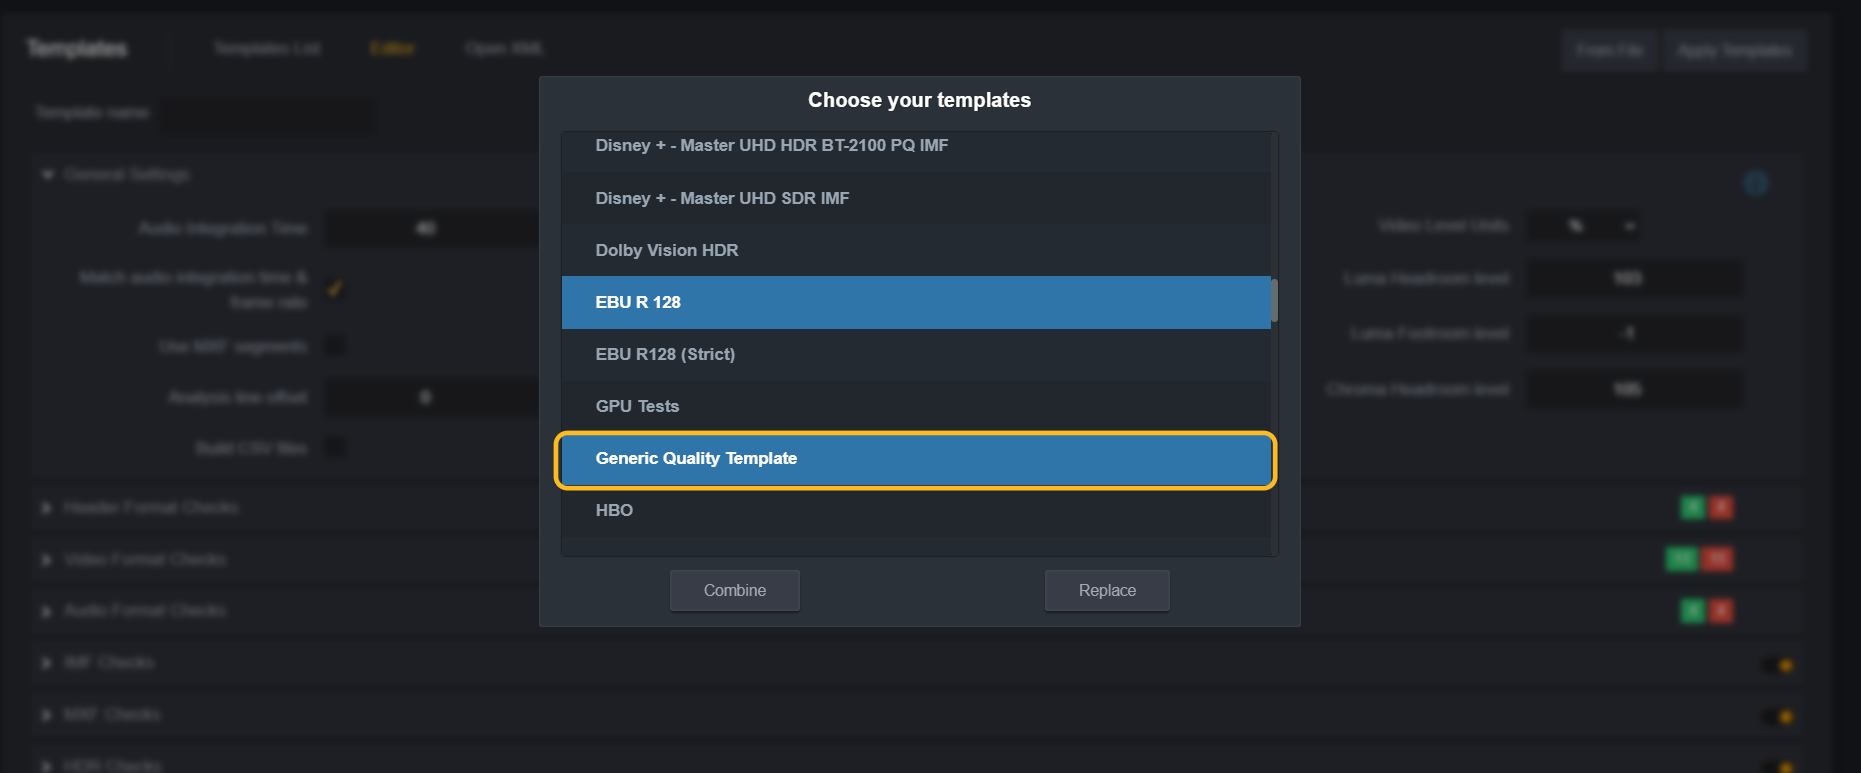The width and height of the screenshot is (1861, 773).
Task: Click the Analysis line offset field
Action: pyautogui.click(x=430, y=398)
